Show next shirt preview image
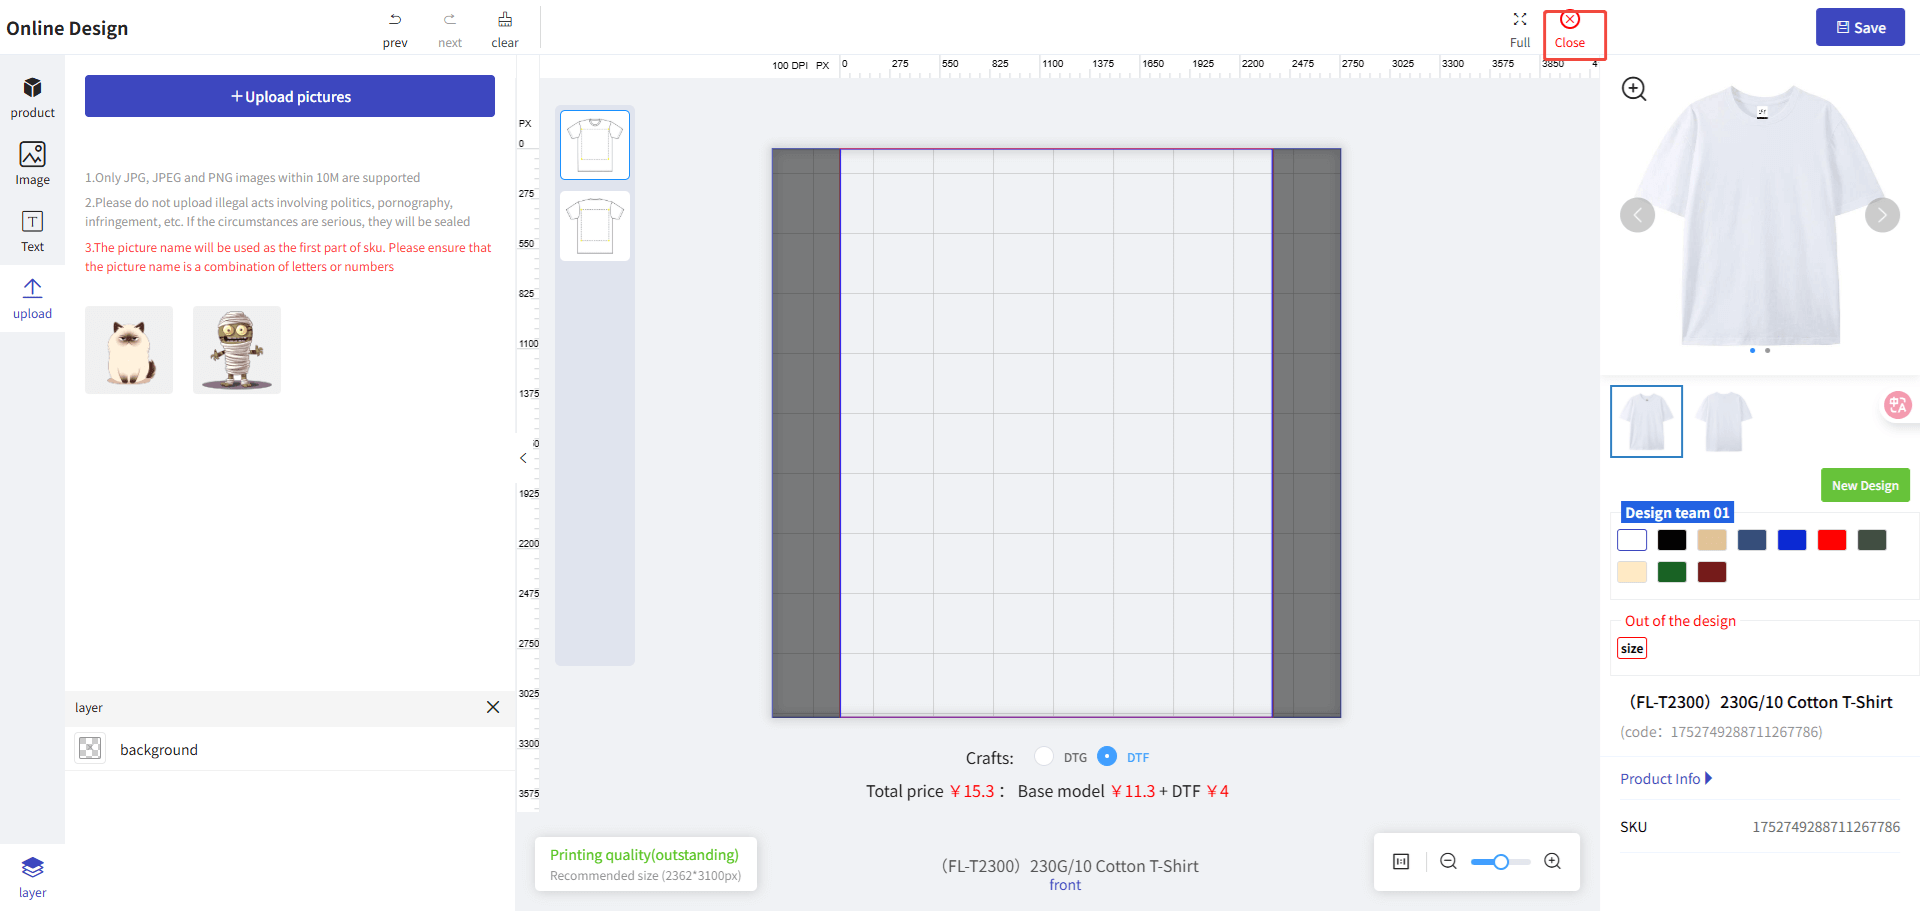The width and height of the screenshot is (1920, 911). (x=1882, y=215)
